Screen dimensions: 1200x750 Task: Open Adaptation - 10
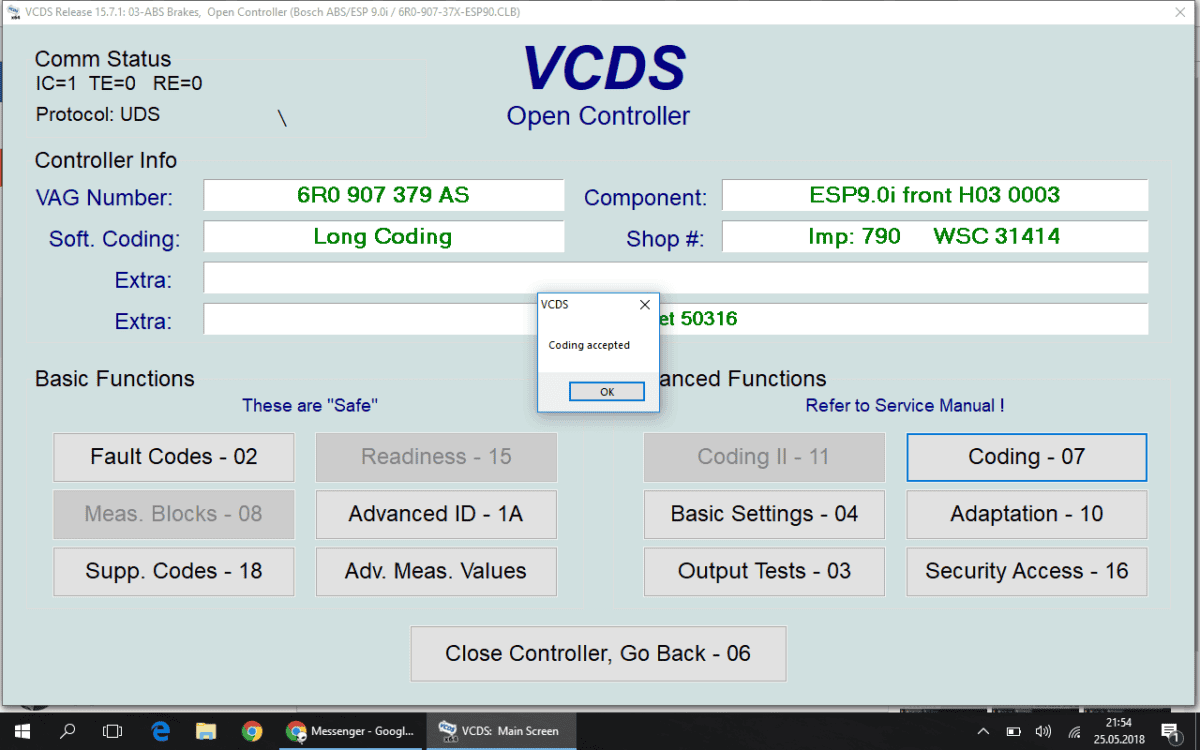pos(1027,514)
